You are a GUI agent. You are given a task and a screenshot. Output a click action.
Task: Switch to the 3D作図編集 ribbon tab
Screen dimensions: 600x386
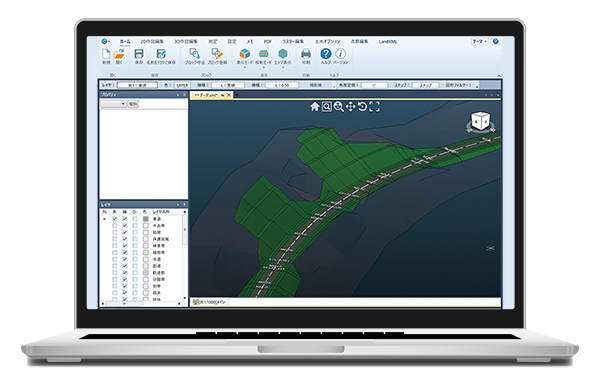[x=186, y=41]
